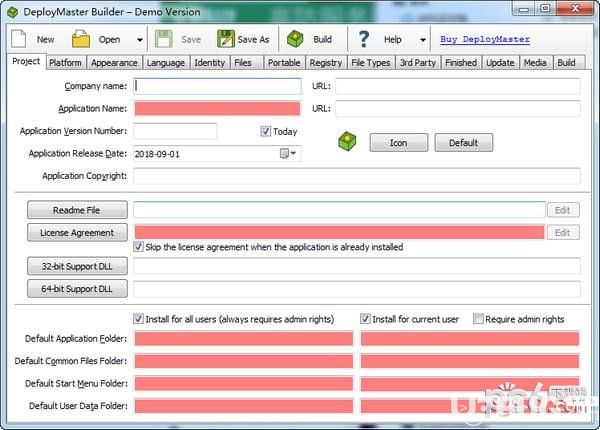Screen dimensions: 600x430
Task: Click the green Build box icon
Action: (x=295, y=39)
